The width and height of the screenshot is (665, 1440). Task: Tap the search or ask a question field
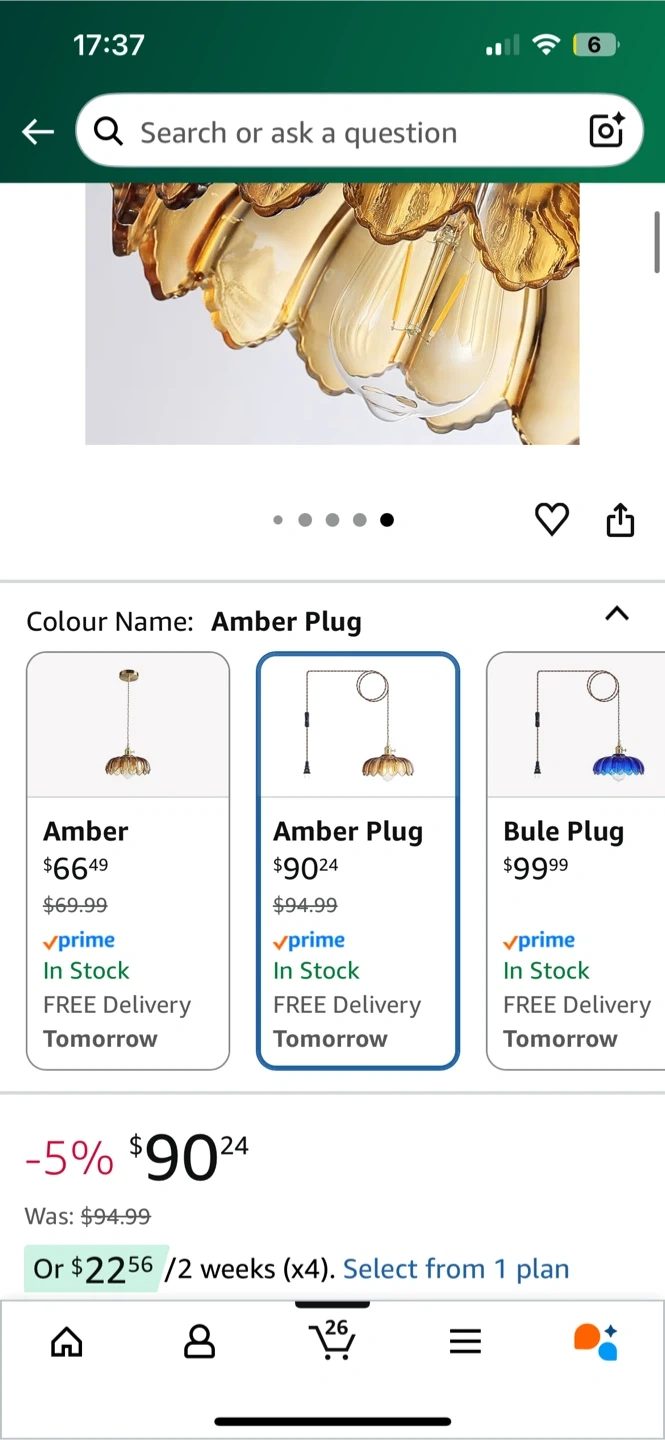(x=359, y=131)
